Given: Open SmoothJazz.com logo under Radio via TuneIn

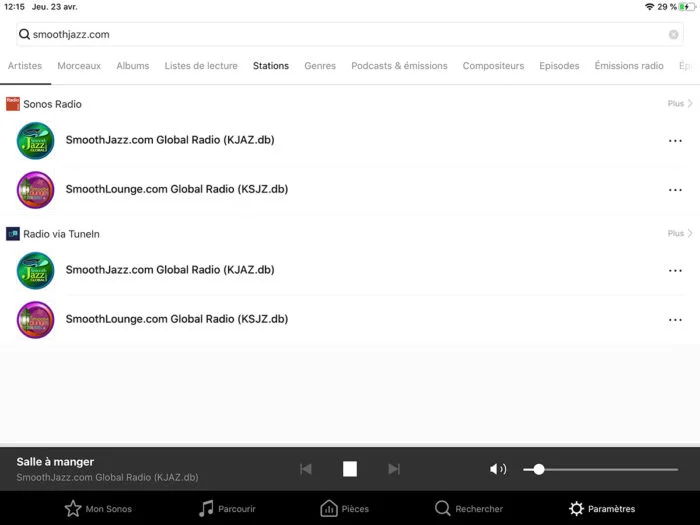Looking at the screenshot, I should (35, 270).
